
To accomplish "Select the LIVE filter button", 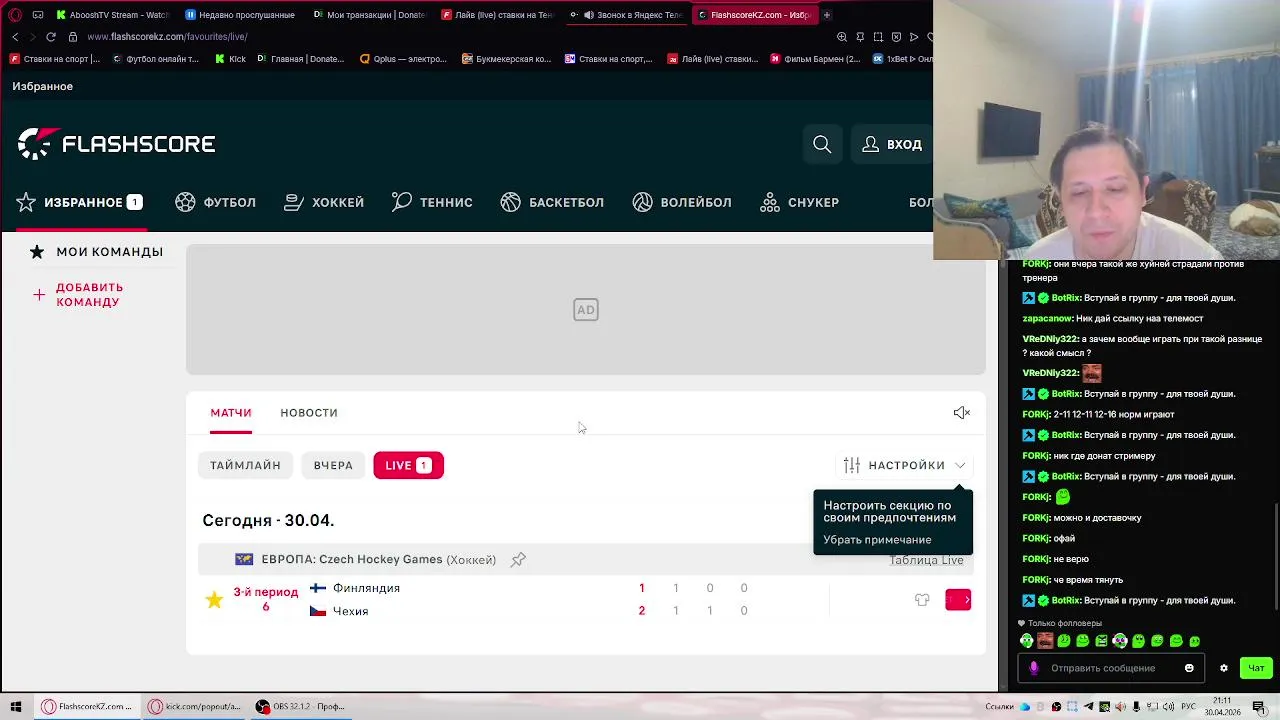I will [x=408, y=465].
